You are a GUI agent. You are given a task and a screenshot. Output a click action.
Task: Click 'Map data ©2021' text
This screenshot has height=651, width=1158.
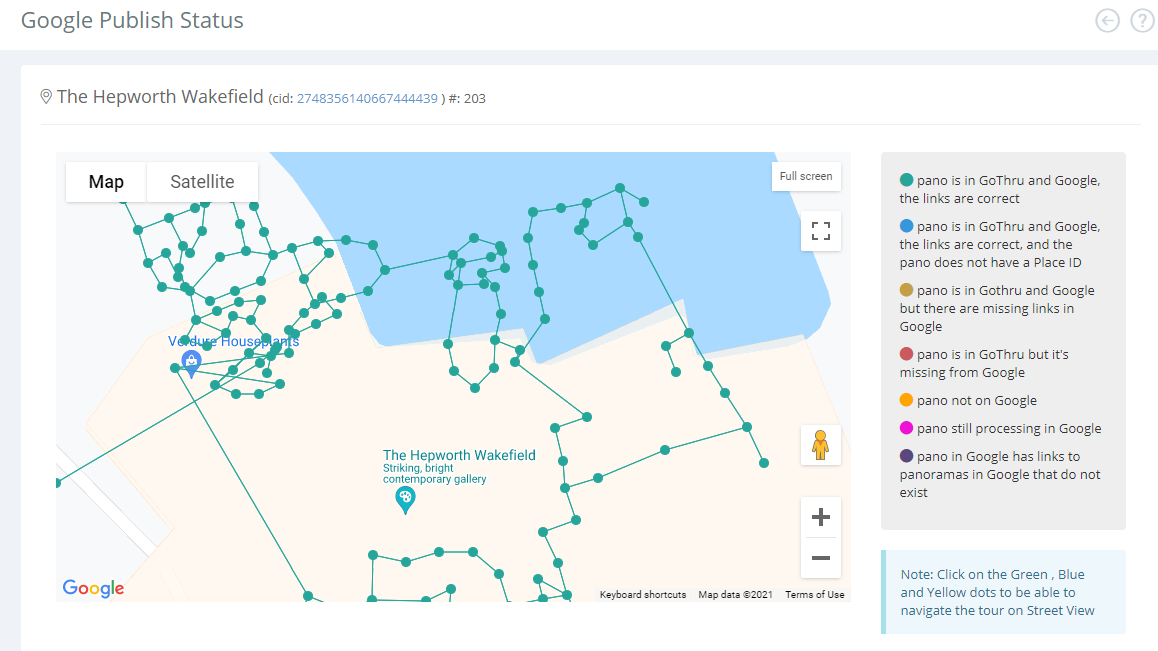click(736, 595)
